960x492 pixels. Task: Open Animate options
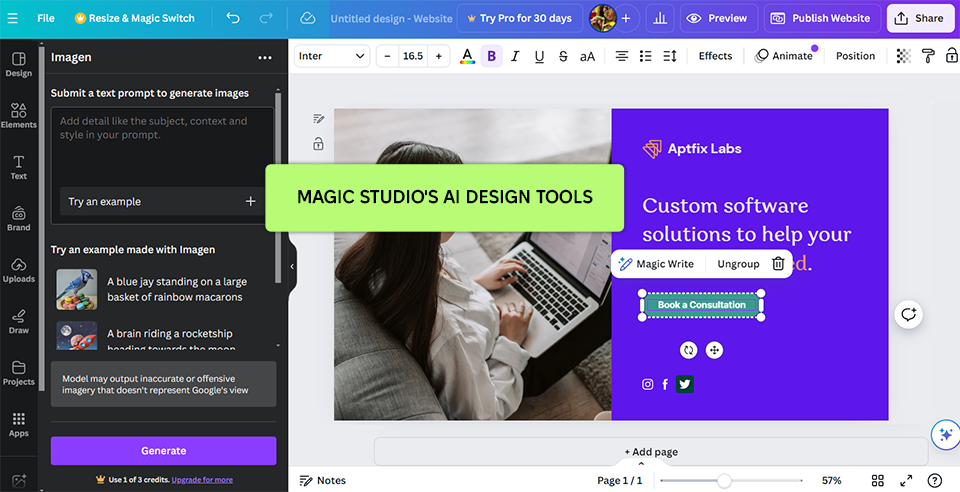784,56
